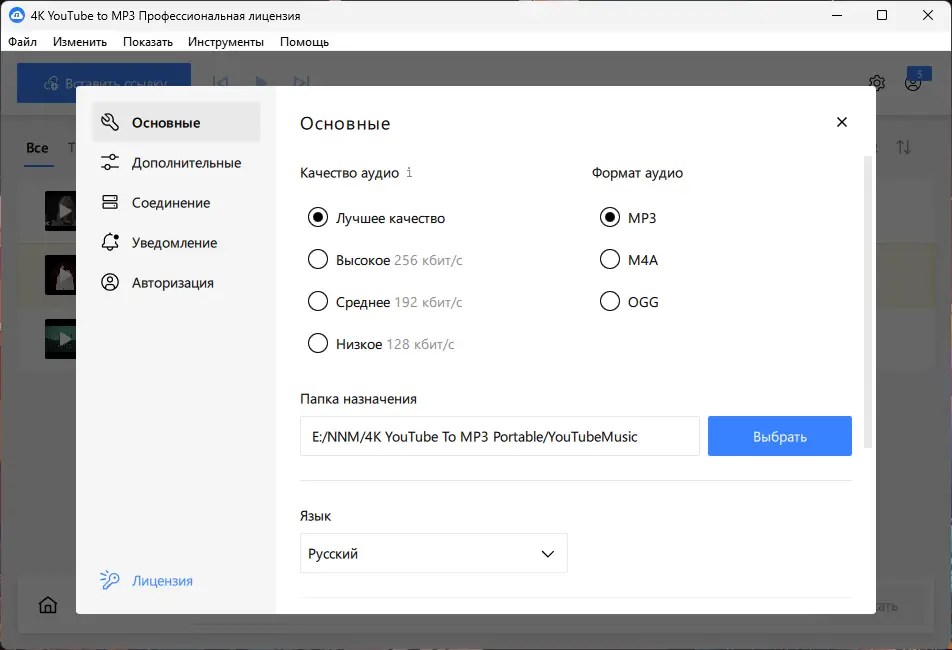Choose the OGG audio format
Viewport: 952px width, 650px height.
[609, 302]
